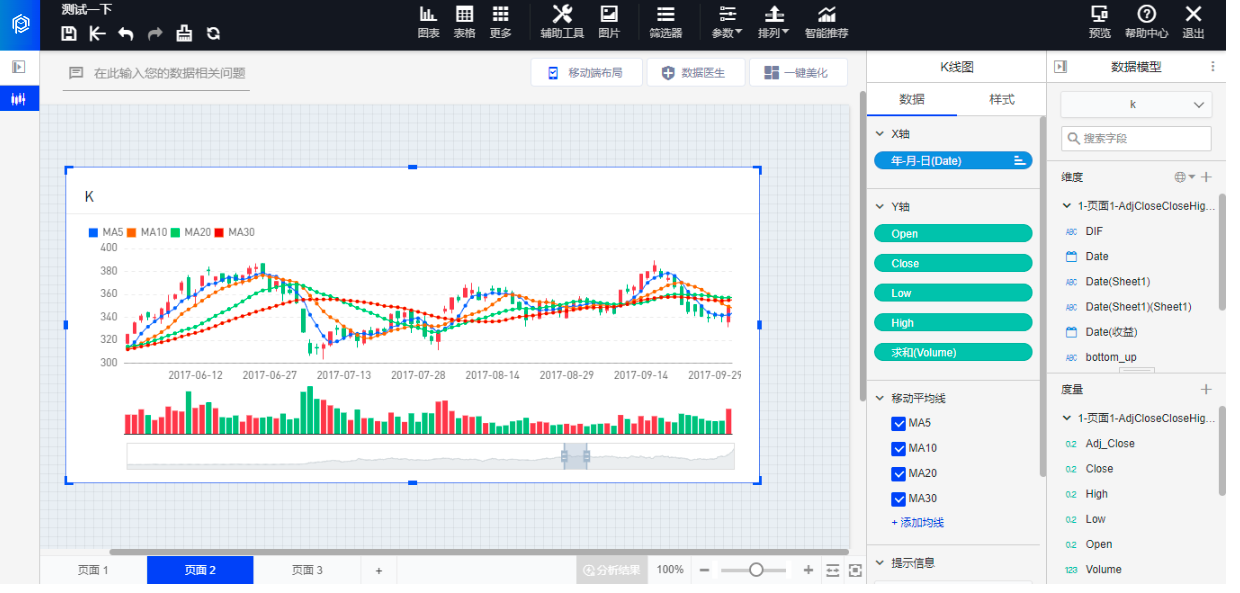Click the 添加均线 add average line link
This screenshot has width=1240, height=593.
918,523
